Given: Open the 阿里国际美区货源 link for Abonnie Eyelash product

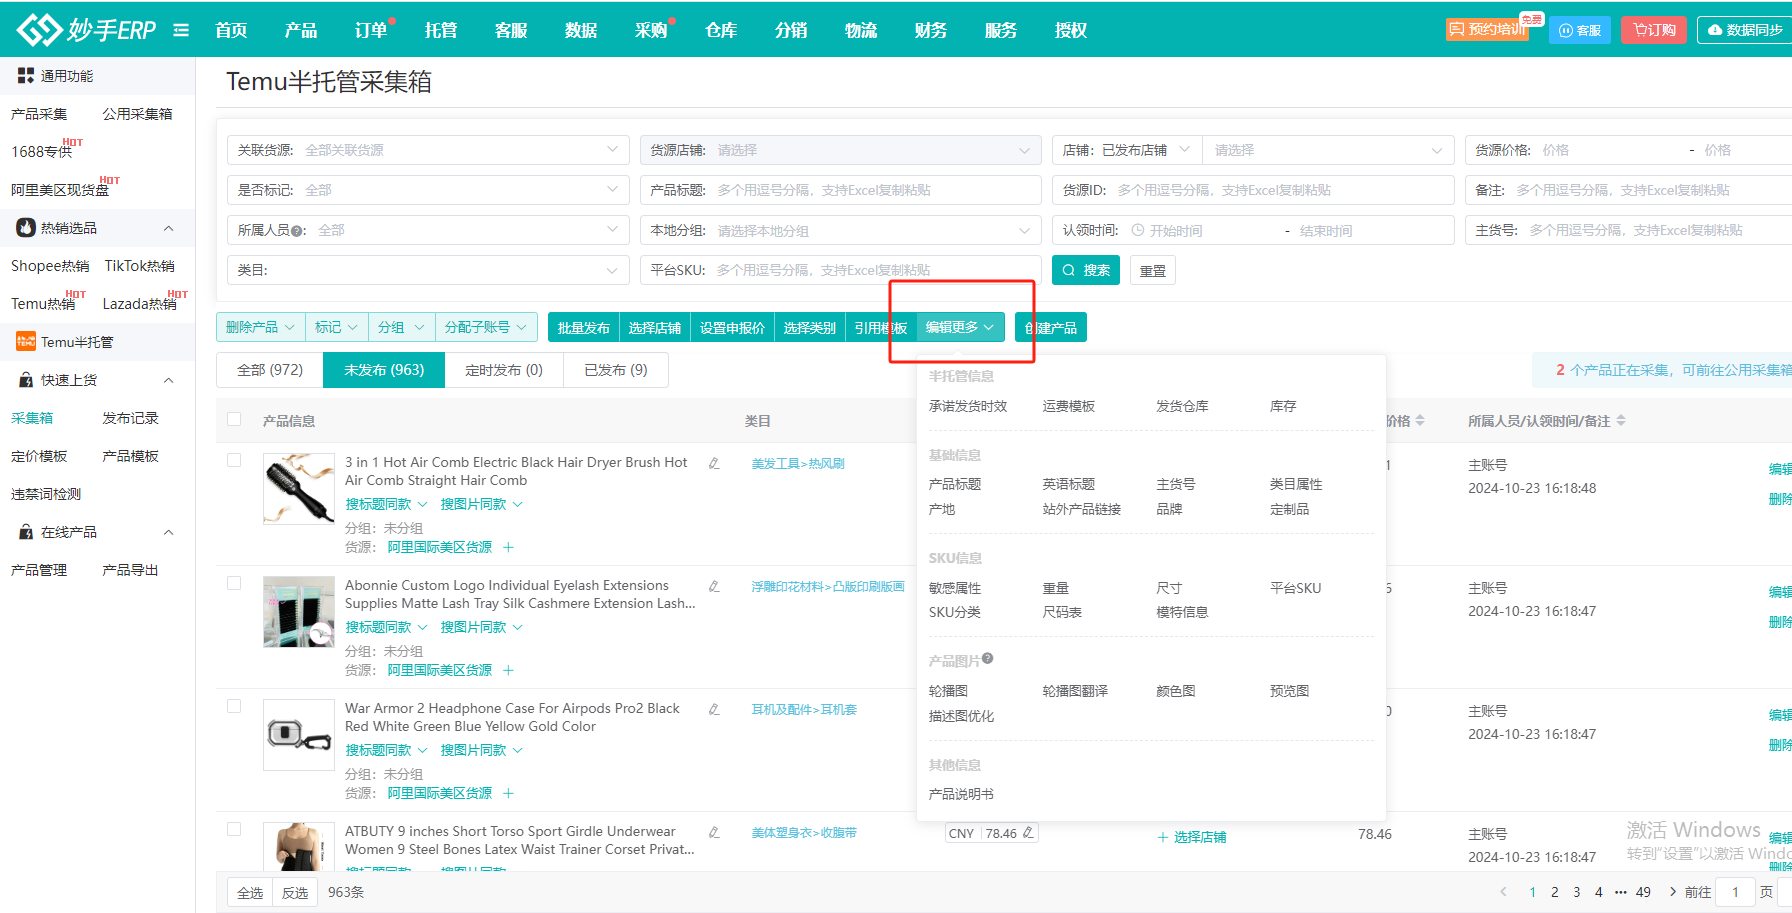Looking at the screenshot, I should (x=440, y=670).
